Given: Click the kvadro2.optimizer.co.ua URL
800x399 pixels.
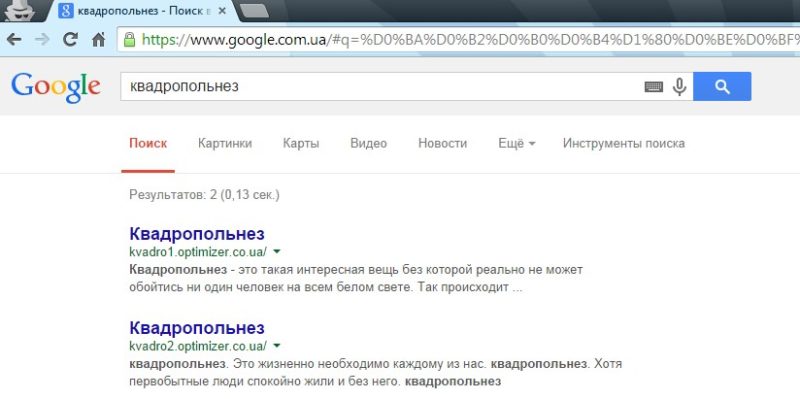Looking at the screenshot, I should tap(198, 346).
